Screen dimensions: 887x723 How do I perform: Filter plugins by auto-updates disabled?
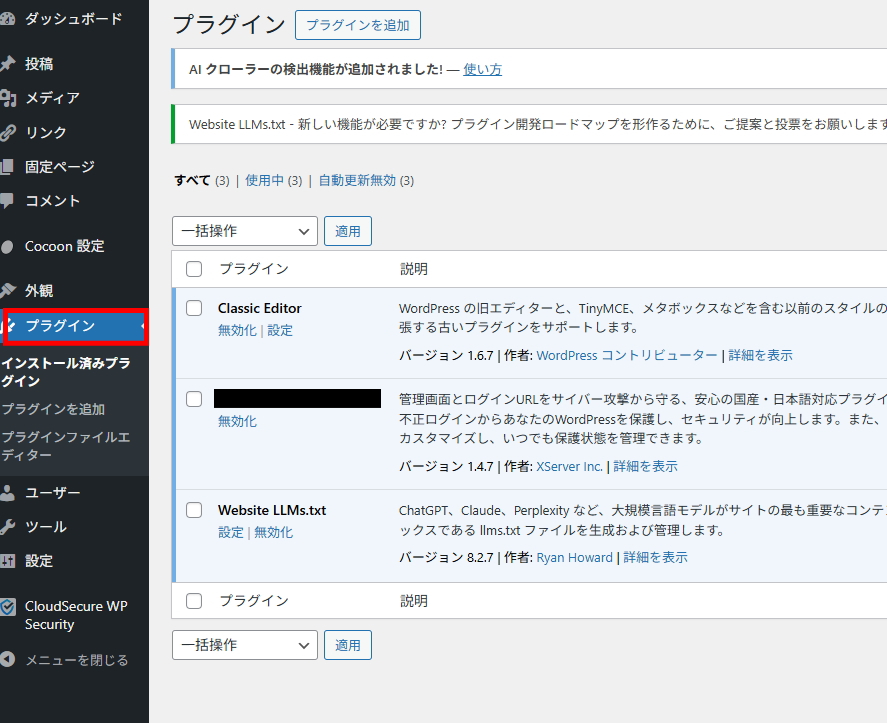click(x=357, y=180)
